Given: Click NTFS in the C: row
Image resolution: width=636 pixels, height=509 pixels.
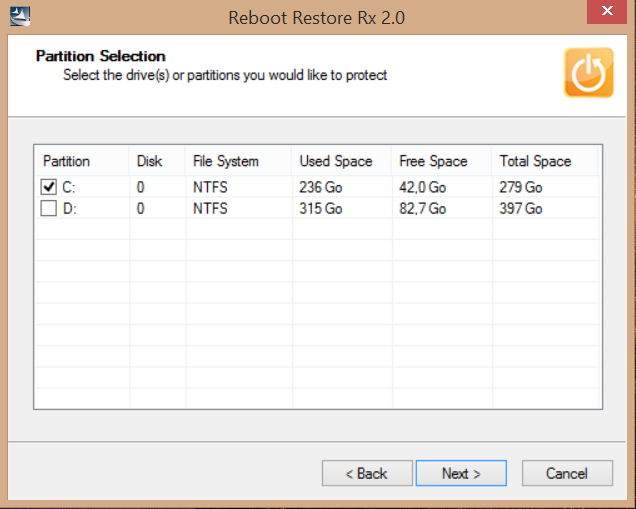Looking at the screenshot, I should (x=210, y=187).
